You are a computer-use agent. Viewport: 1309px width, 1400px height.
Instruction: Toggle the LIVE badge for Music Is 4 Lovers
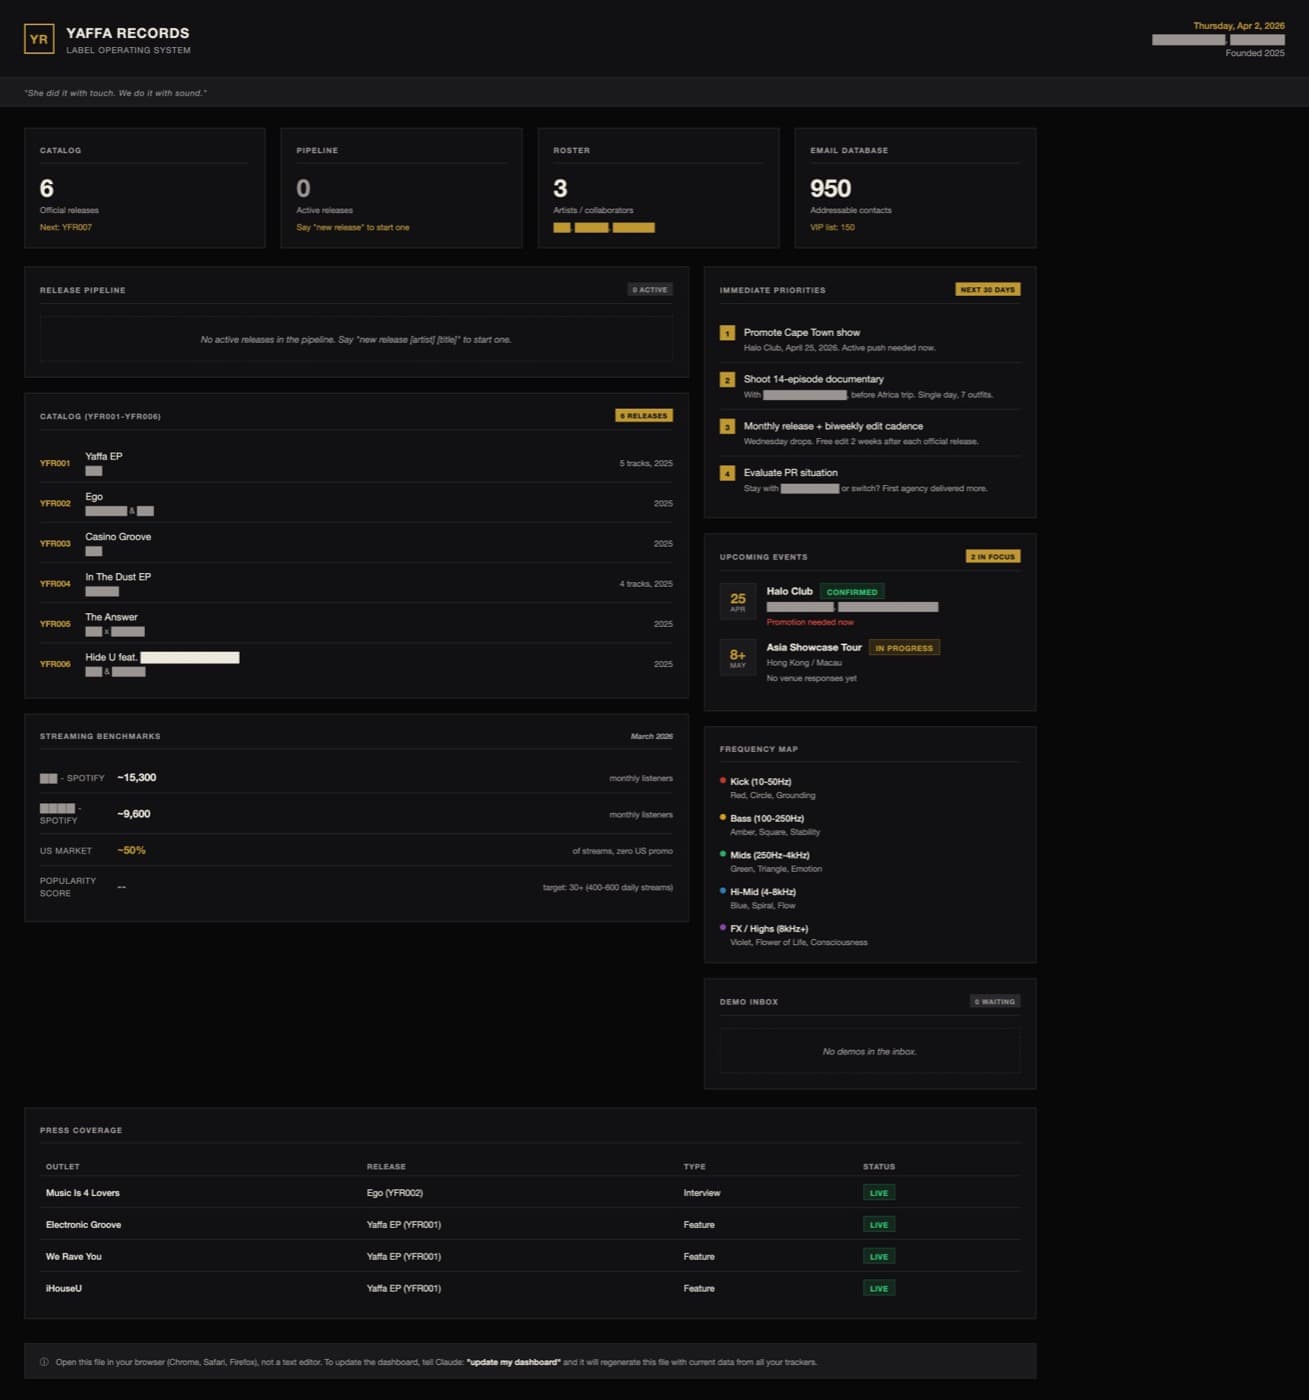(878, 1192)
